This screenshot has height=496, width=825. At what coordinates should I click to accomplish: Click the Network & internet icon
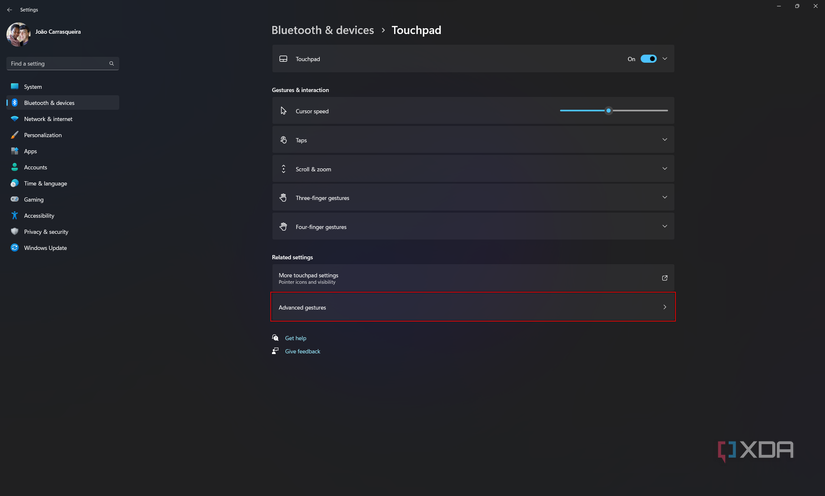click(15, 119)
